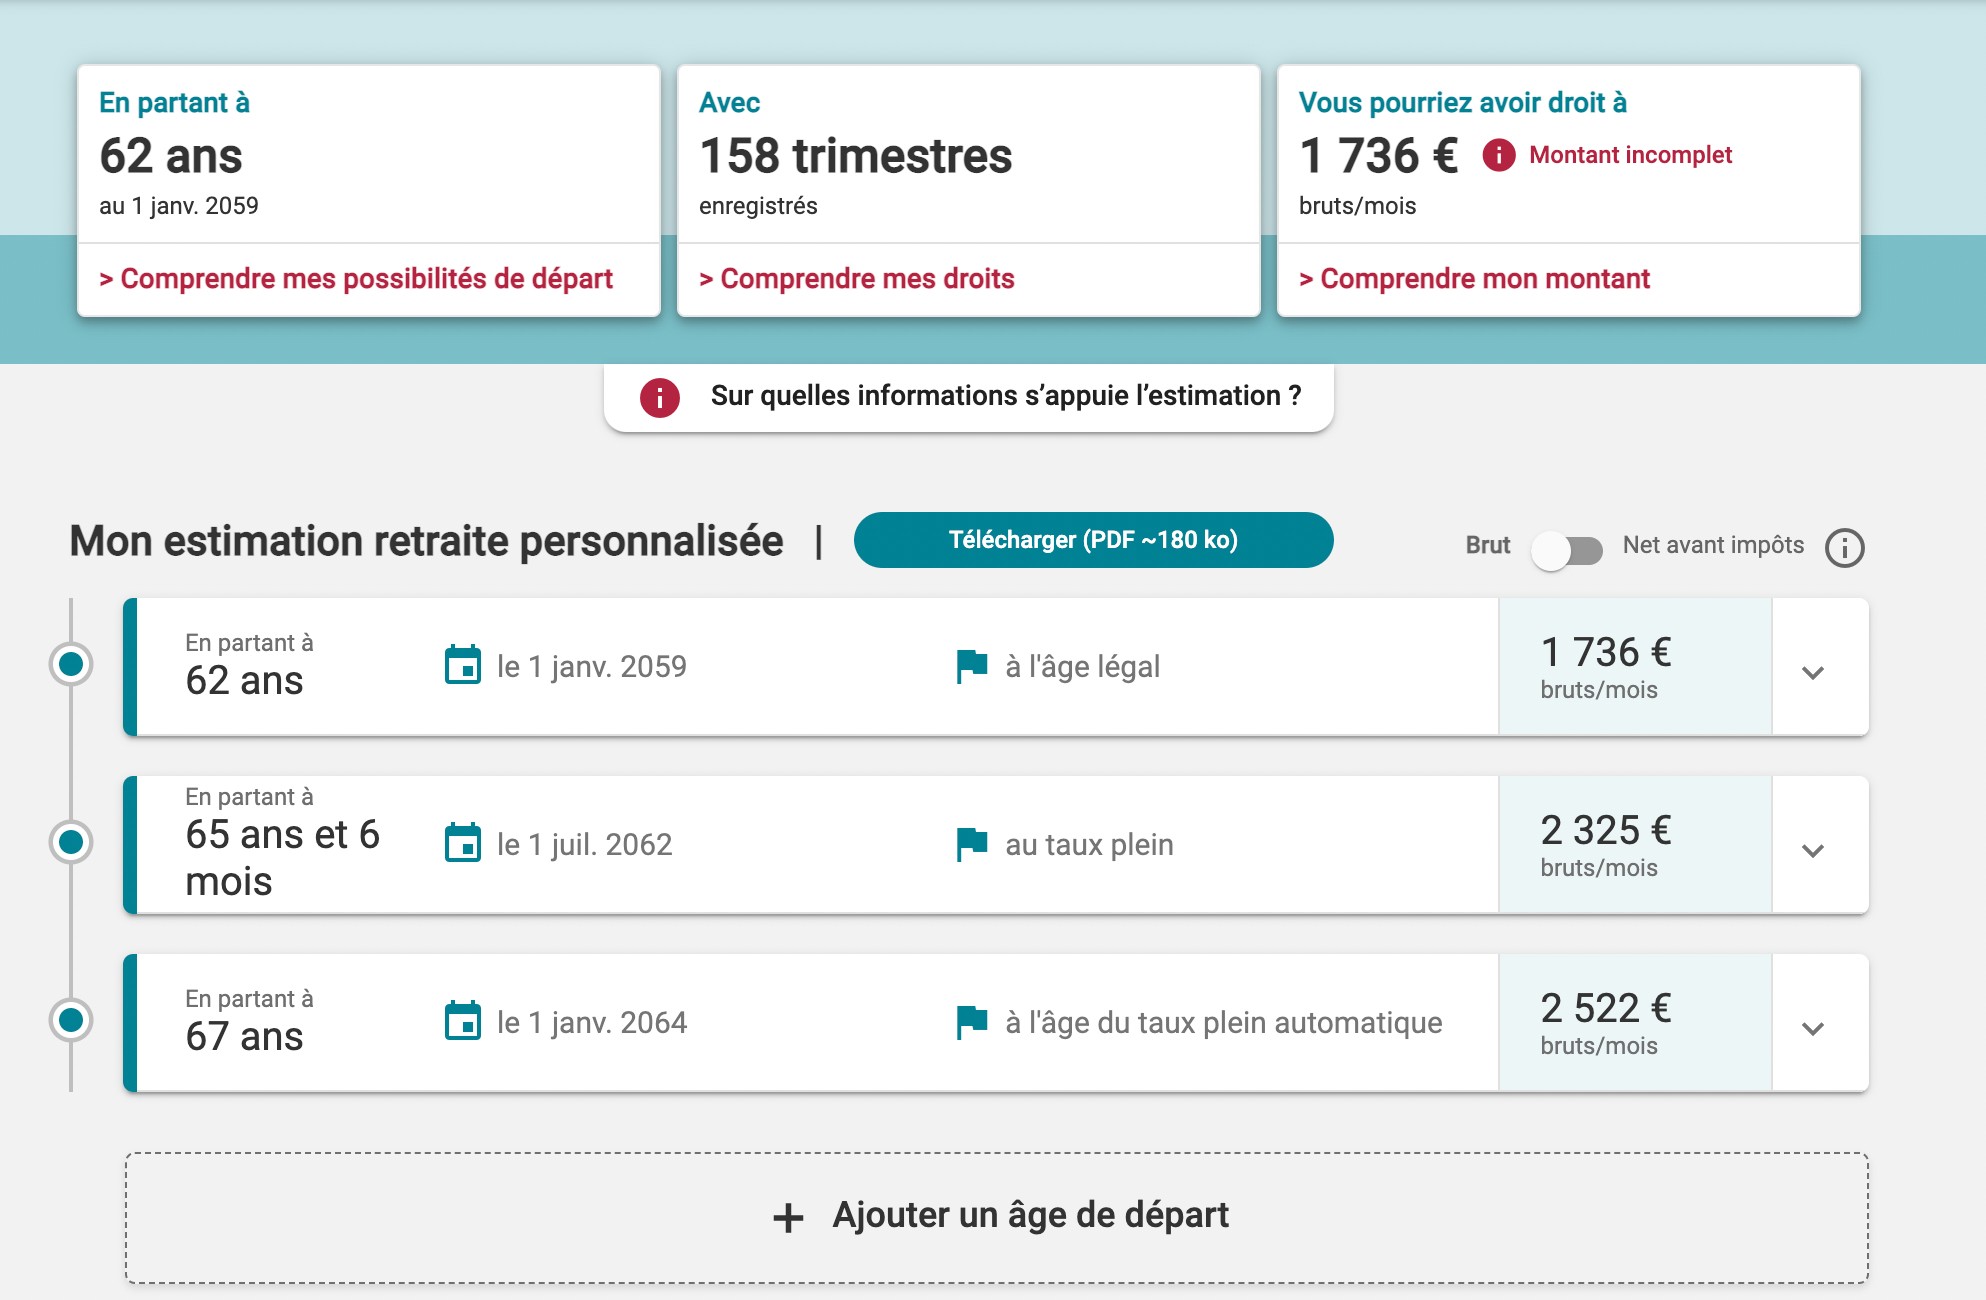Click the info icon after 'Net avant impôts'
The width and height of the screenshot is (1986, 1300).
coord(1845,546)
